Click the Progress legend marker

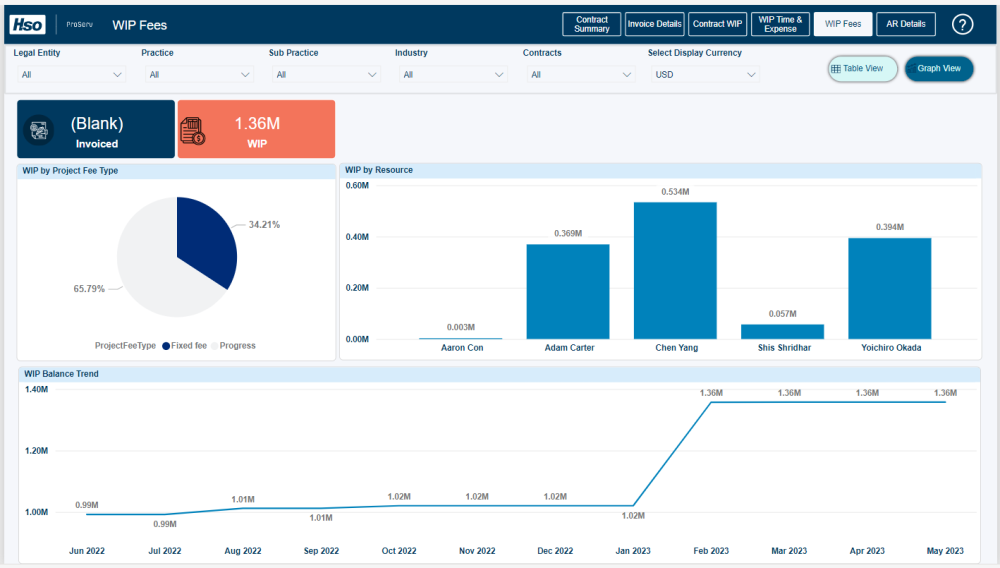point(215,346)
